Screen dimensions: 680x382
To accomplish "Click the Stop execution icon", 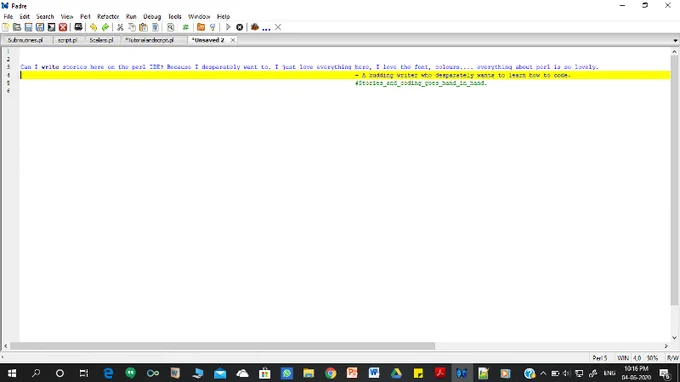I will (x=239, y=27).
